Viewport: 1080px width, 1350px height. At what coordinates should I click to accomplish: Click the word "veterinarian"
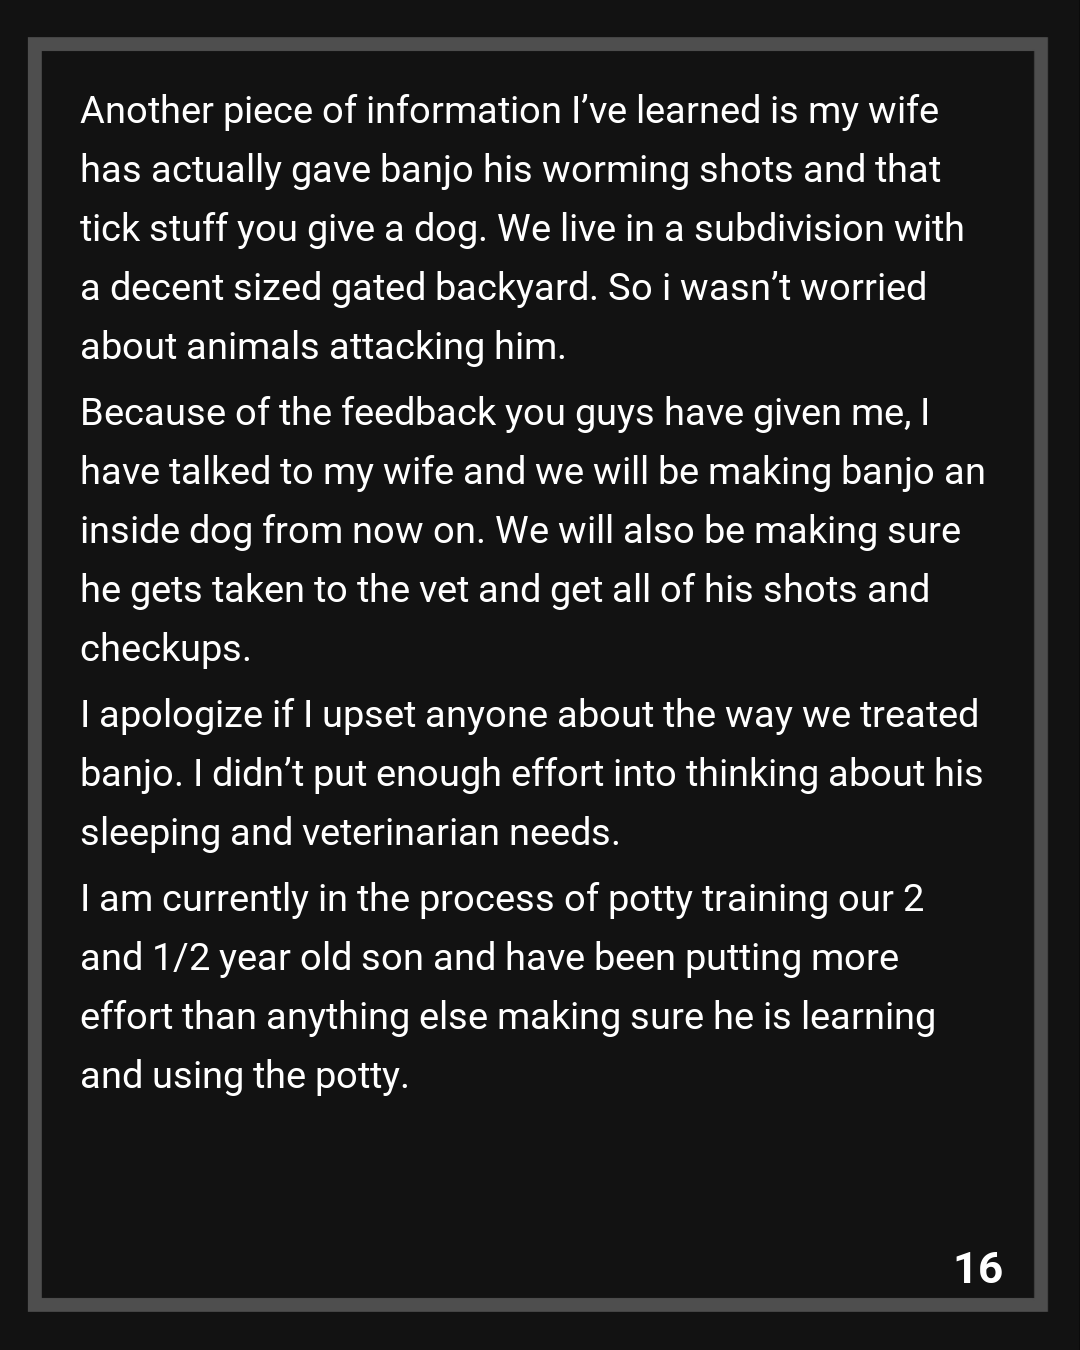[x=401, y=832]
